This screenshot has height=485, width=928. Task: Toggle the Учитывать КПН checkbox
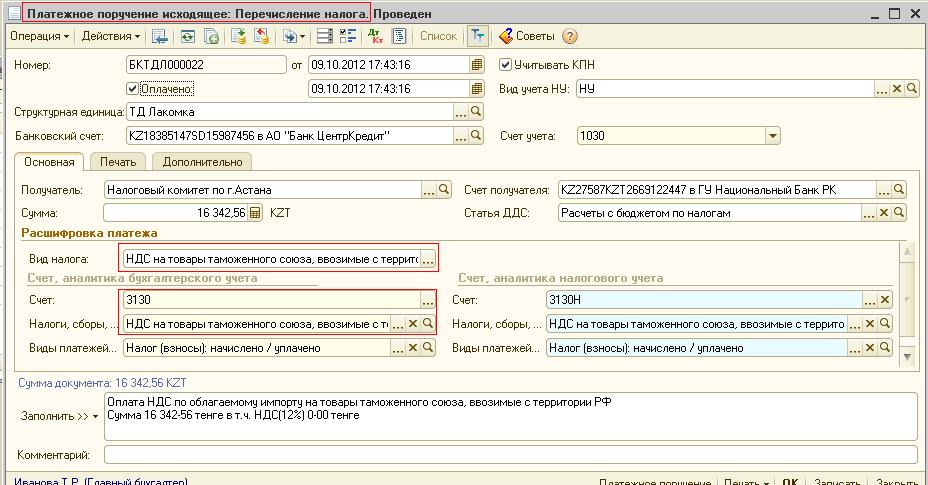[x=506, y=65]
